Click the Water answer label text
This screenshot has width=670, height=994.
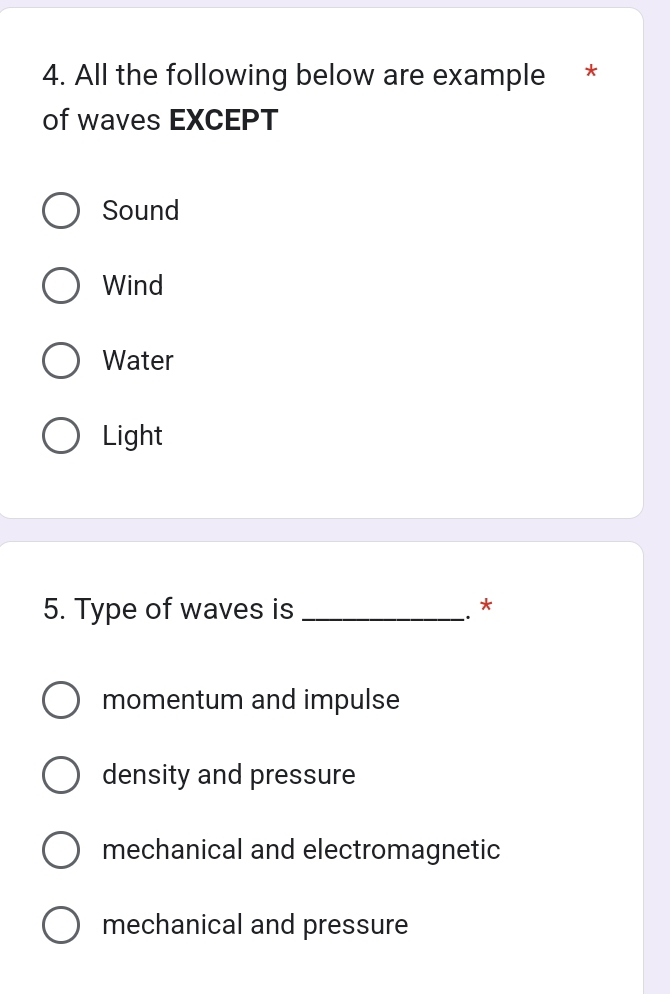[138, 361]
